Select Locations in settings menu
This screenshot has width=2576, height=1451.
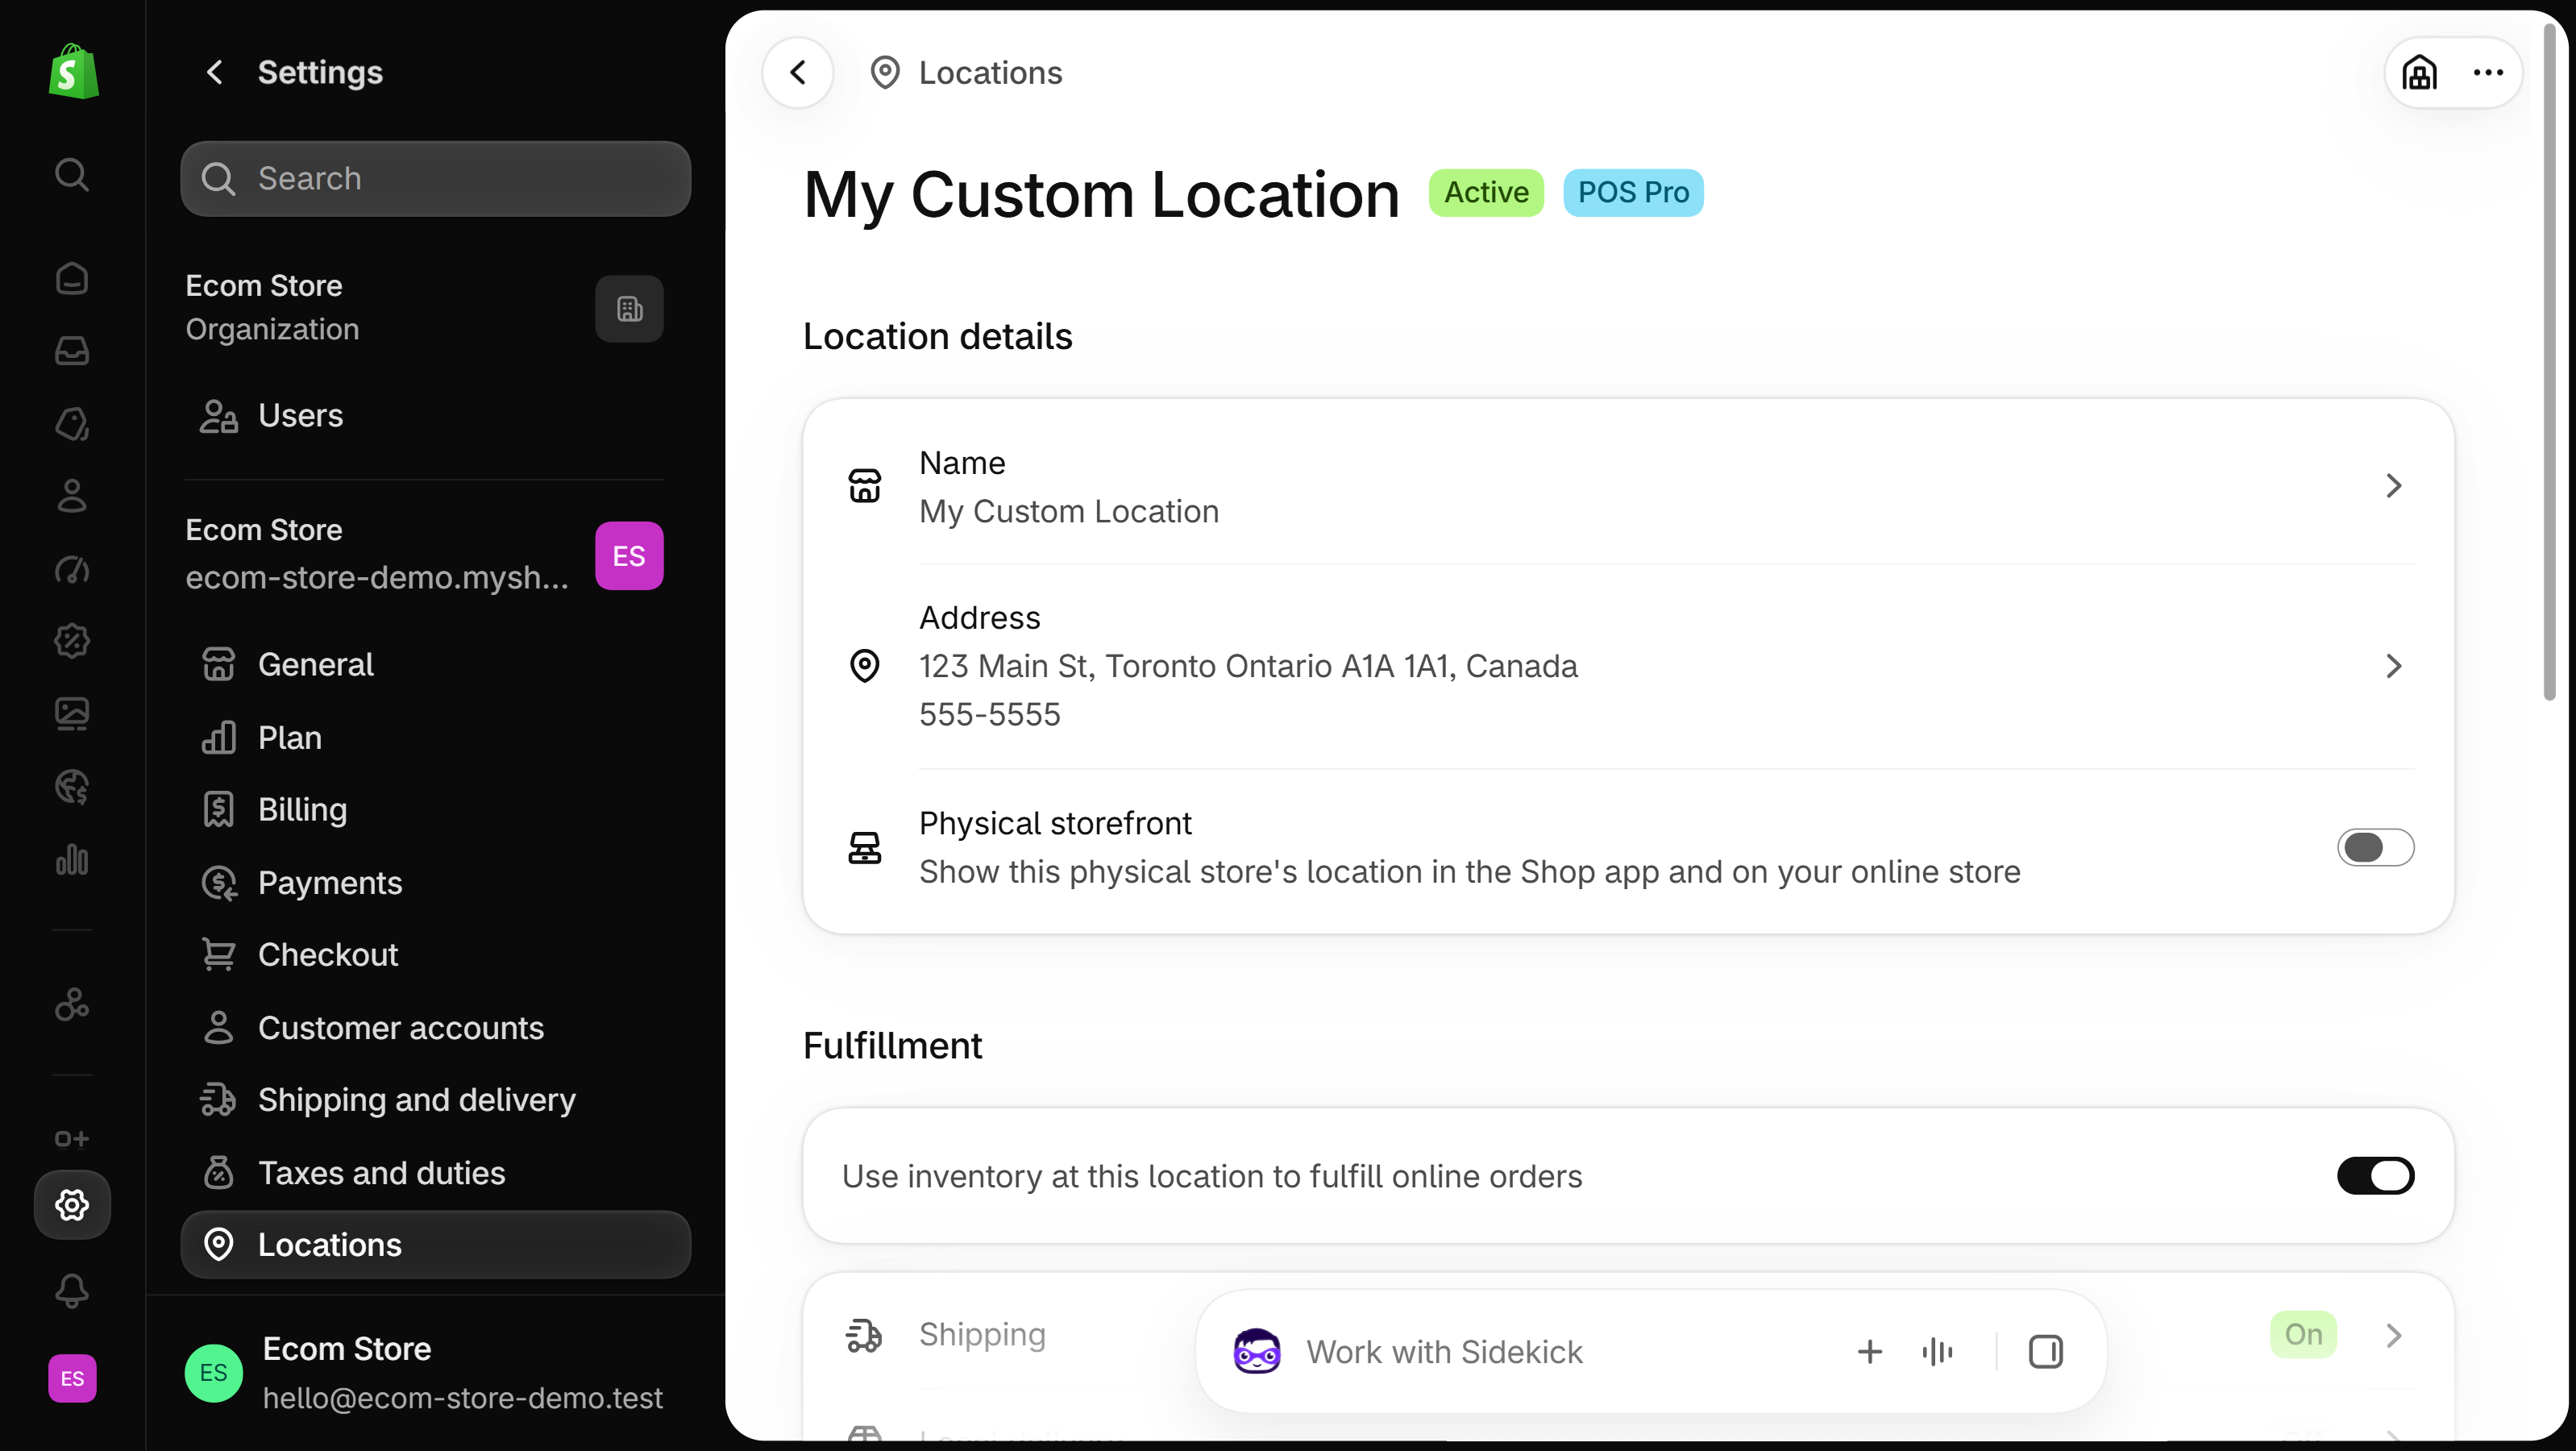pyautogui.click(x=435, y=1245)
